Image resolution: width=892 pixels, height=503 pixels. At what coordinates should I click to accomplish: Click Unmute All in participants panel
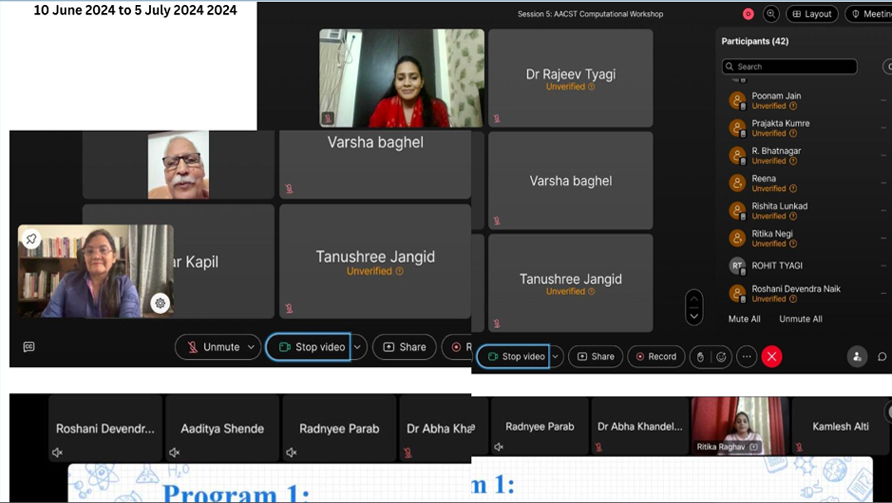801,319
